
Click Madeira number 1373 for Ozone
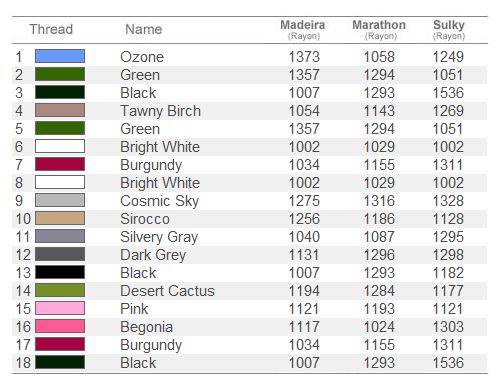[x=304, y=57]
